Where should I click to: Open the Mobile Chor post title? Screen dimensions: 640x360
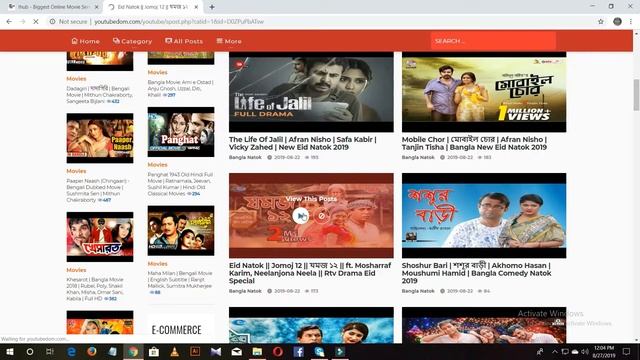pyautogui.click(x=474, y=143)
